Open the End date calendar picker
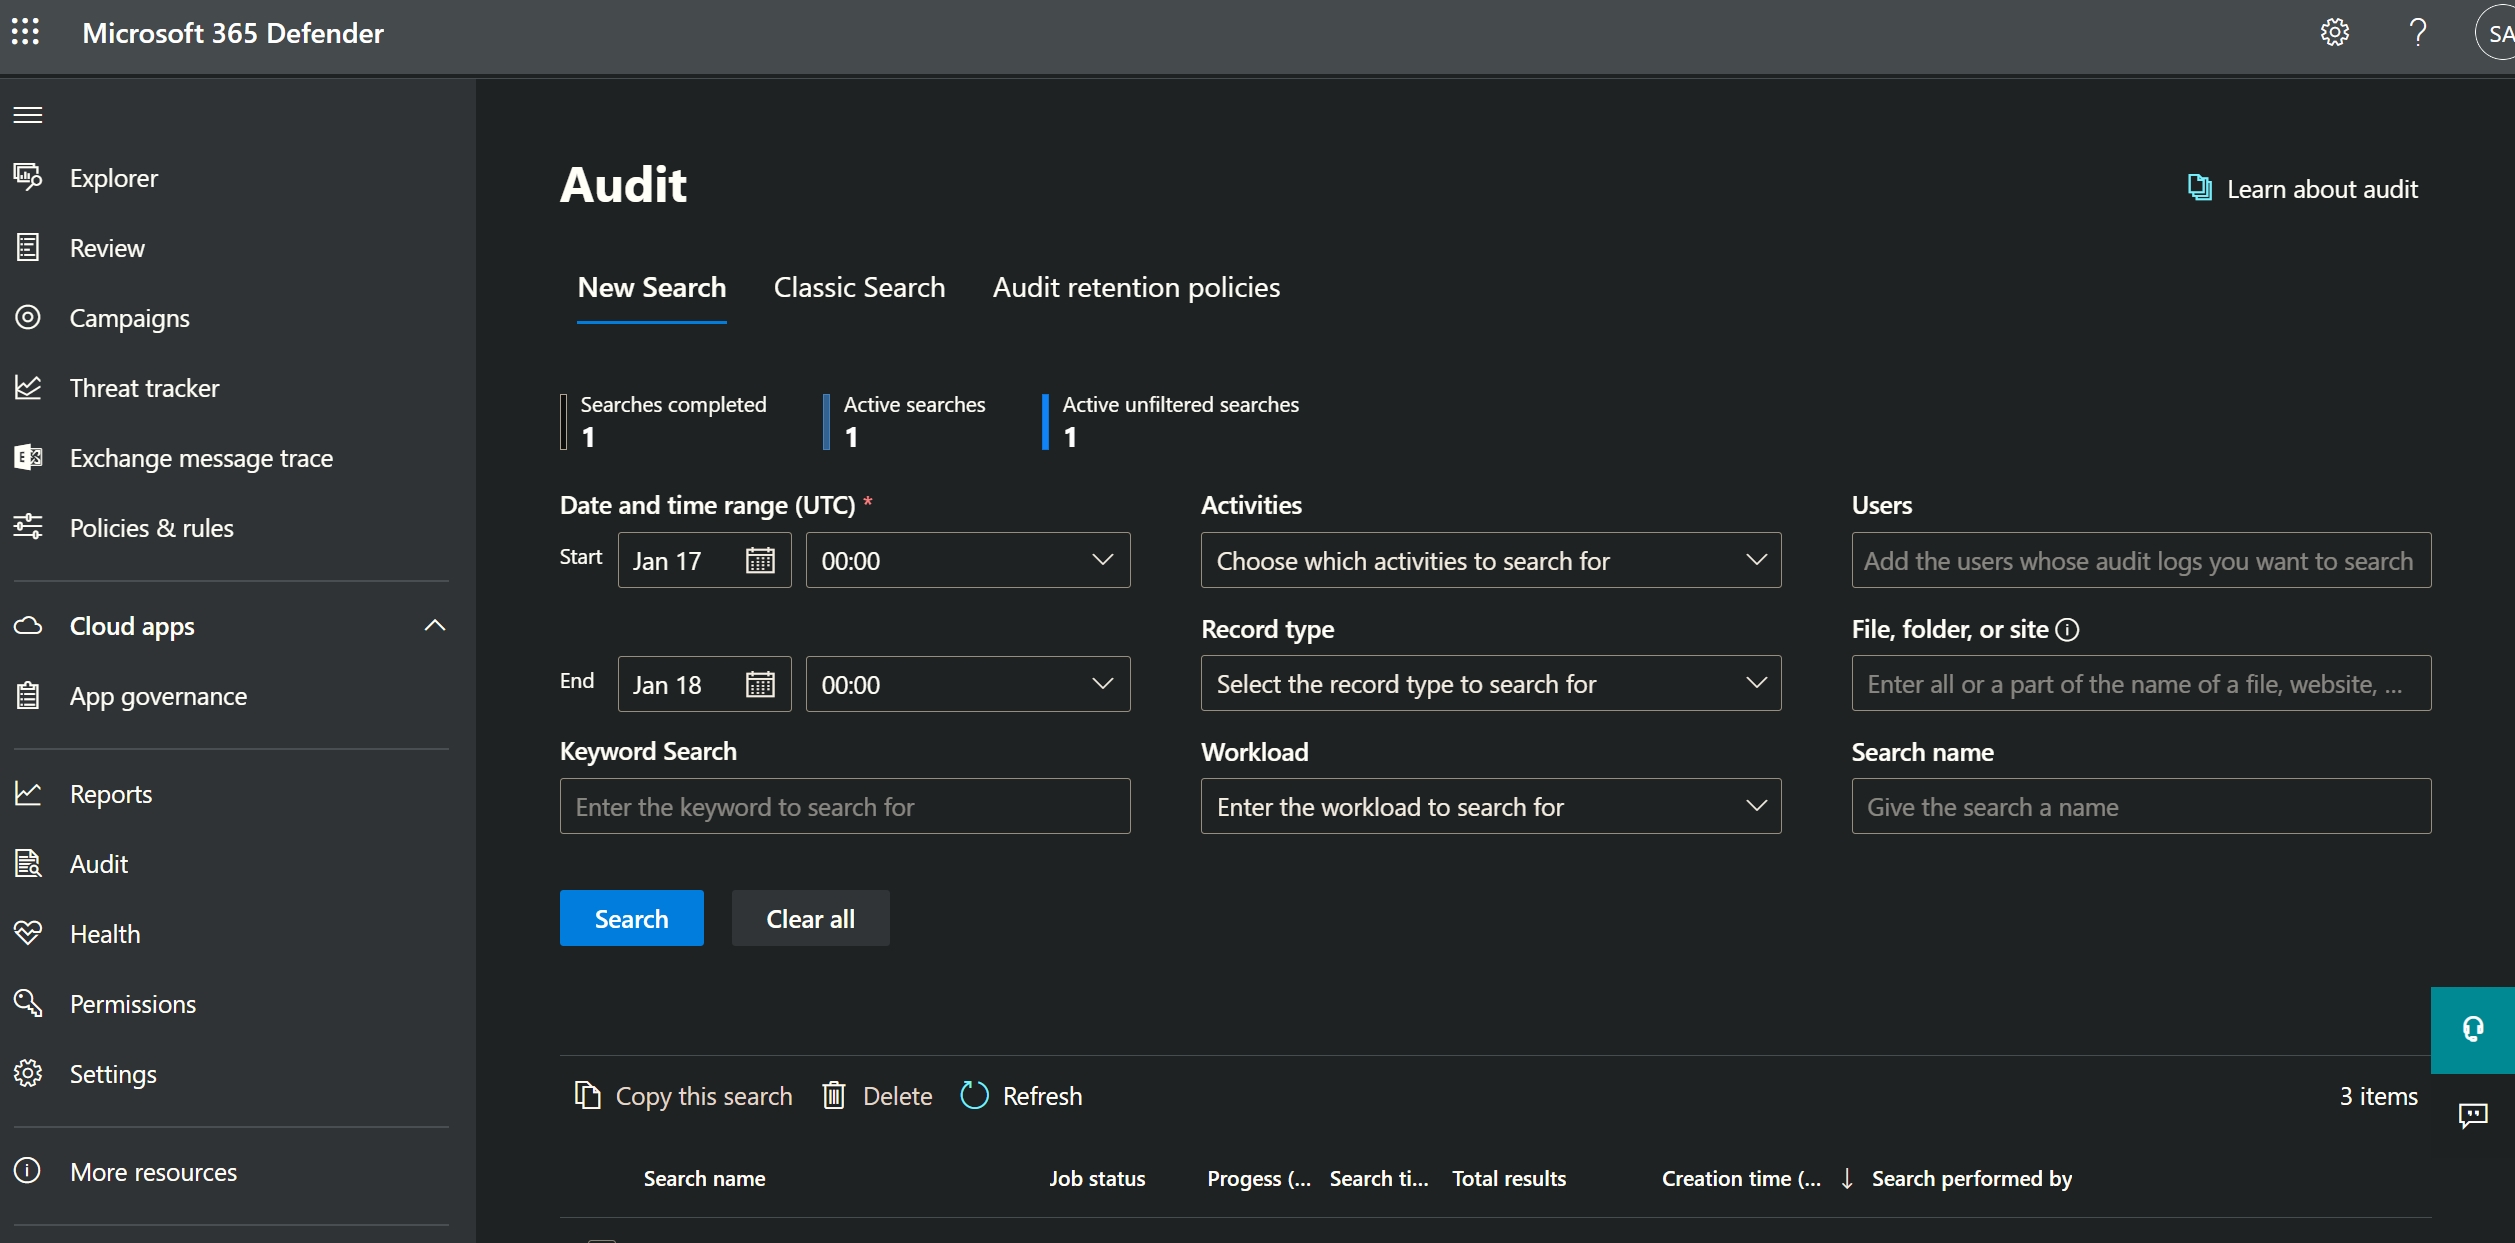 pos(760,685)
